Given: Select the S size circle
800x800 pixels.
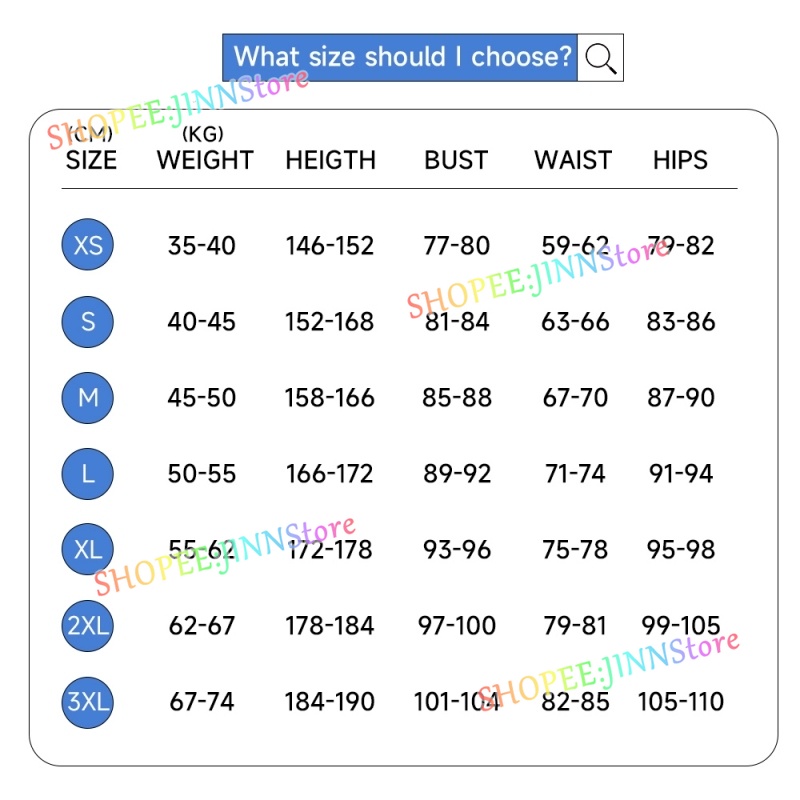Looking at the screenshot, I should (x=88, y=321).
